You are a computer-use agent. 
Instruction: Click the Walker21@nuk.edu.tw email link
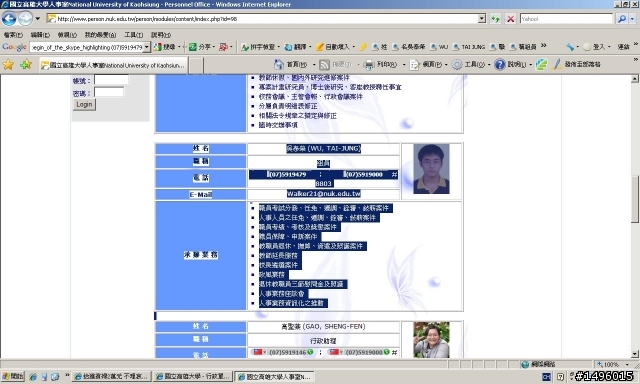324,194
